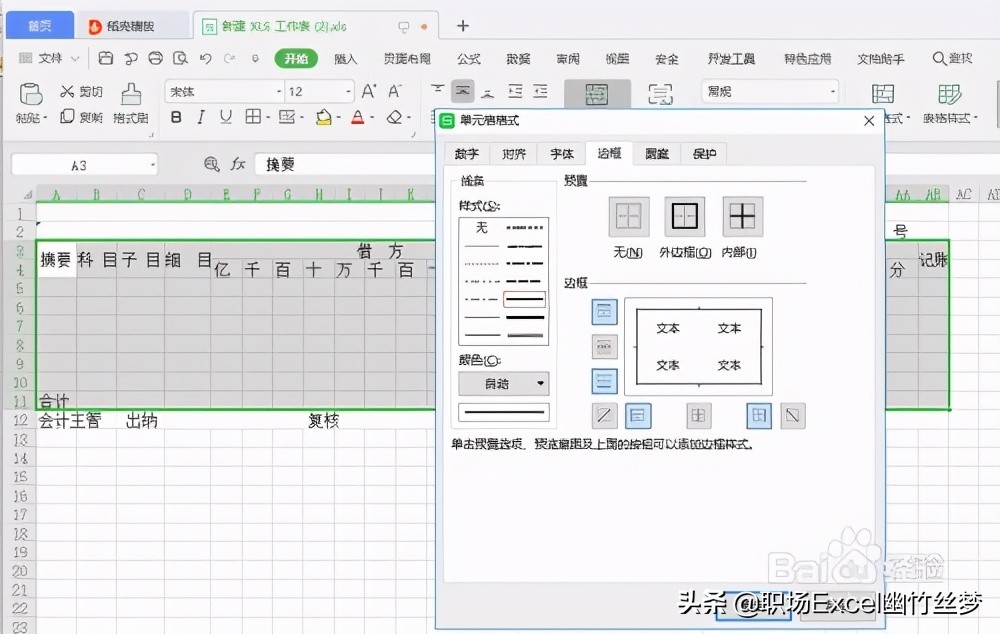Open the 公式 ribbon tab
The width and height of the screenshot is (1000, 634).
(468, 58)
